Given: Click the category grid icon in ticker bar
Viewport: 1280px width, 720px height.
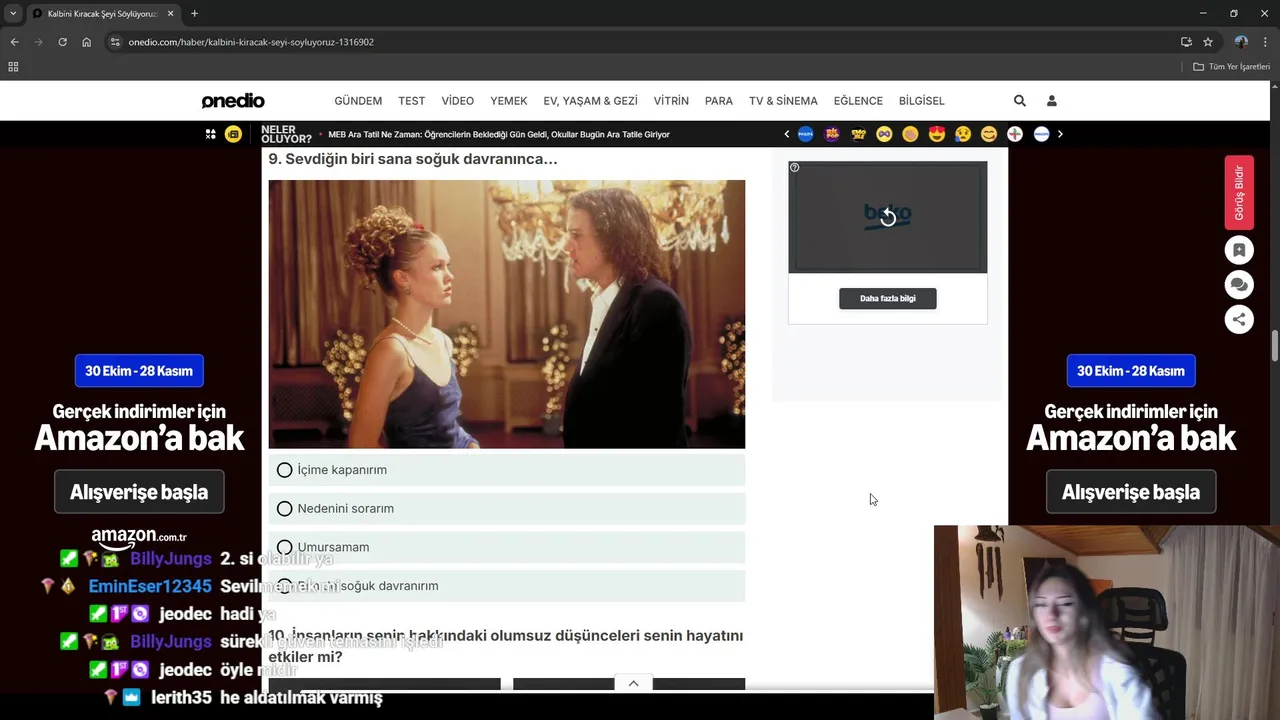Looking at the screenshot, I should click(x=210, y=134).
